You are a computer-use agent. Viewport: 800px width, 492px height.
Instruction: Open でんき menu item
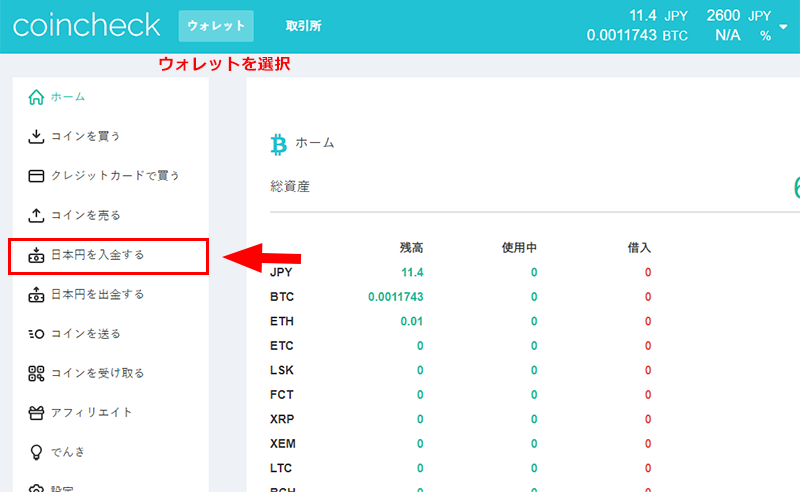pos(68,452)
